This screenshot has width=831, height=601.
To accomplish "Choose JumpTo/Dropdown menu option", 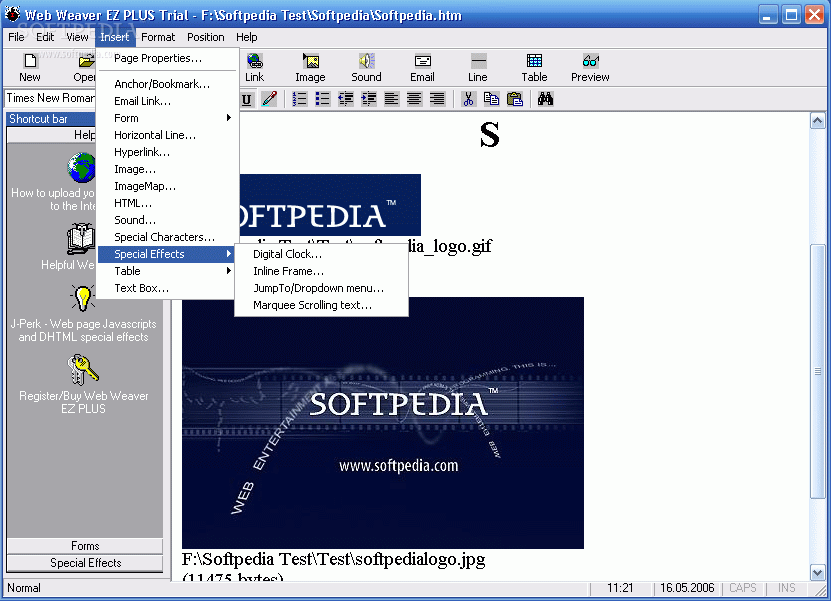I will click(321, 288).
